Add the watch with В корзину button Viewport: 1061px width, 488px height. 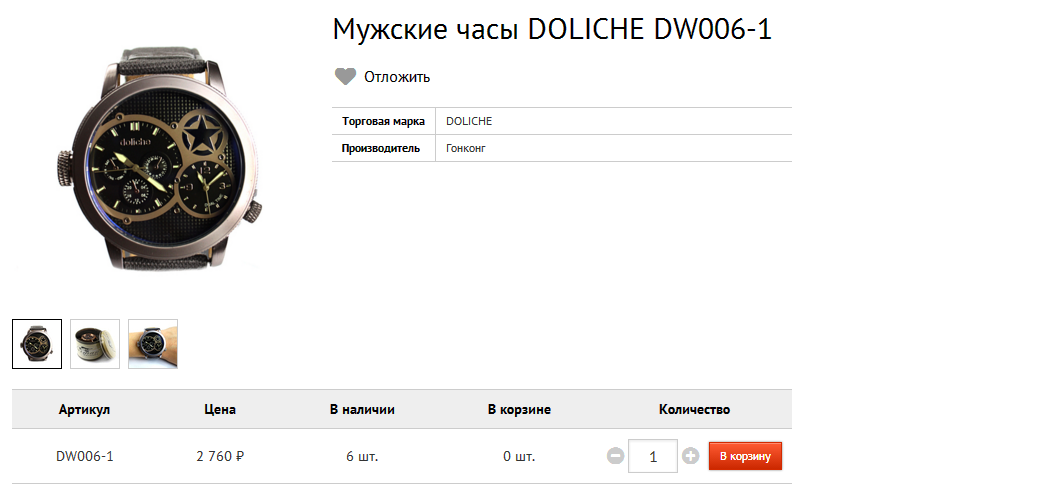tap(745, 456)
